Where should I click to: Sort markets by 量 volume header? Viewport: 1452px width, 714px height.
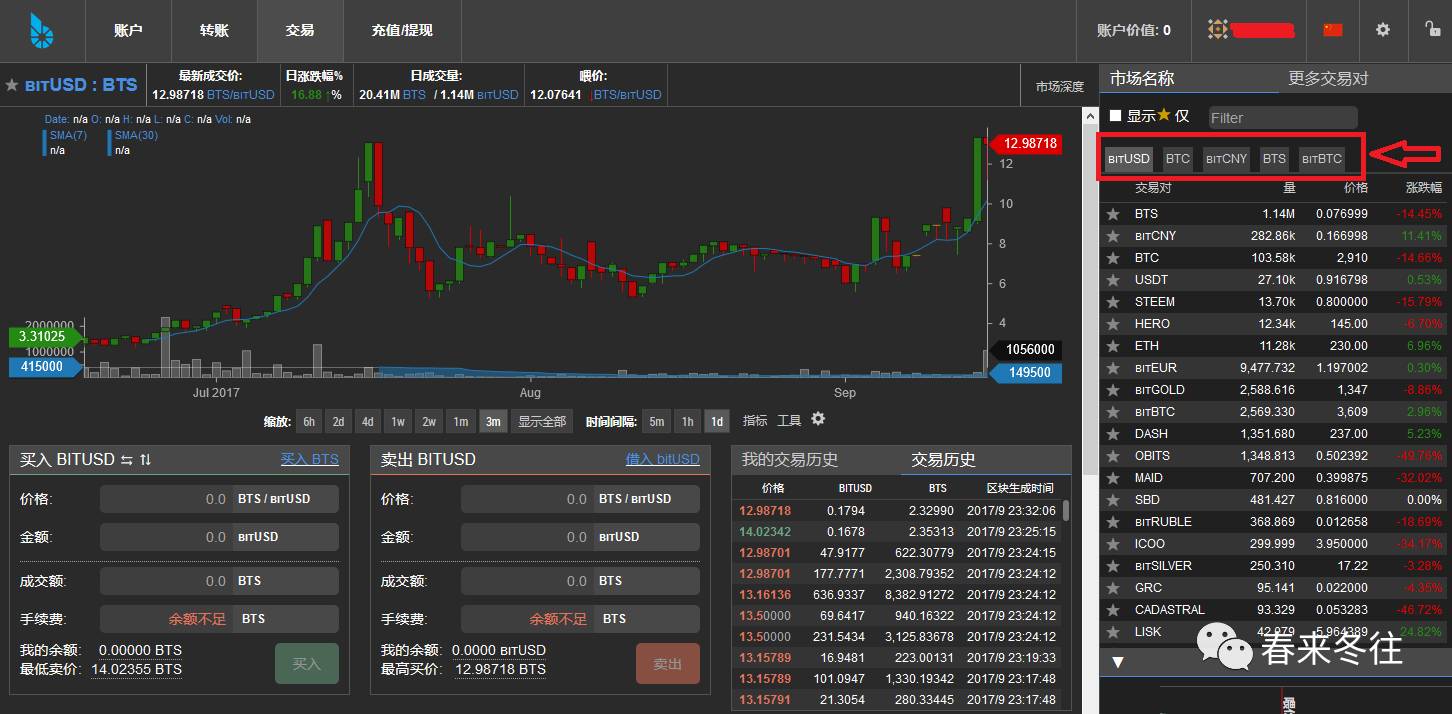point(1289,187)
